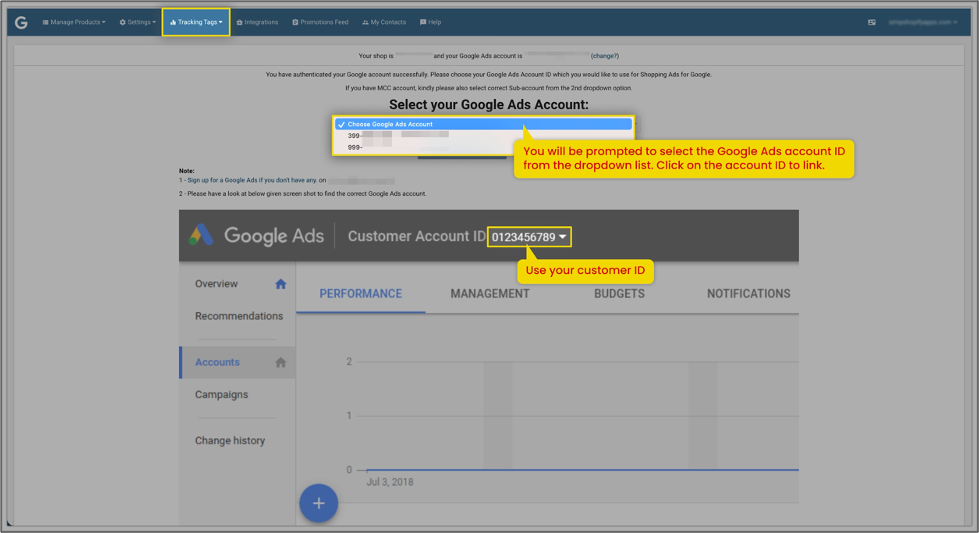Image resolution: width=979 pixels, height=533 pixels.
Task: Open the Help menu item
Action: point(431,22)
